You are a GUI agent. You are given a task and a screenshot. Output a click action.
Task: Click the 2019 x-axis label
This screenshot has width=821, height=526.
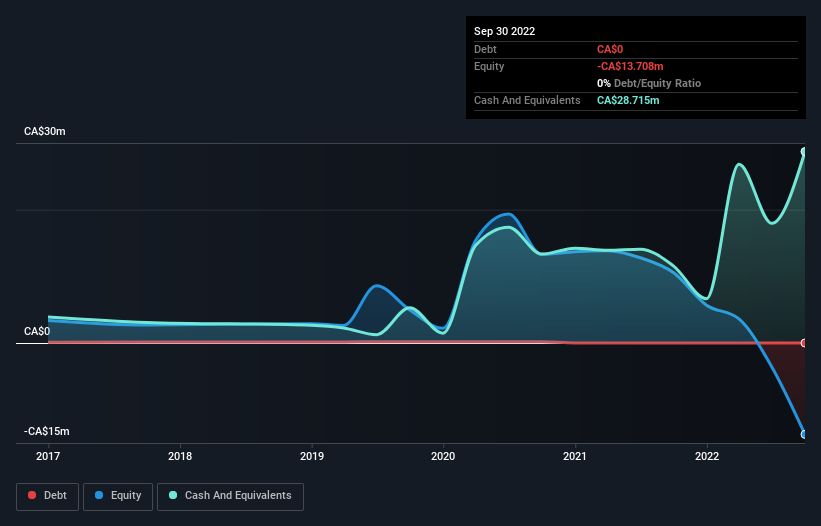click(312, 456)
